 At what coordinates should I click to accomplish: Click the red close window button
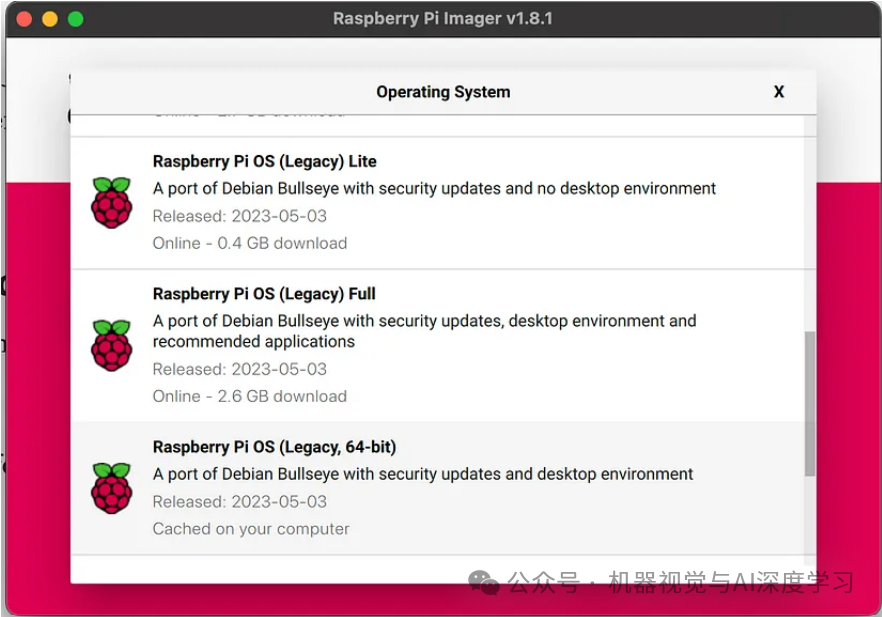point(24,19)
